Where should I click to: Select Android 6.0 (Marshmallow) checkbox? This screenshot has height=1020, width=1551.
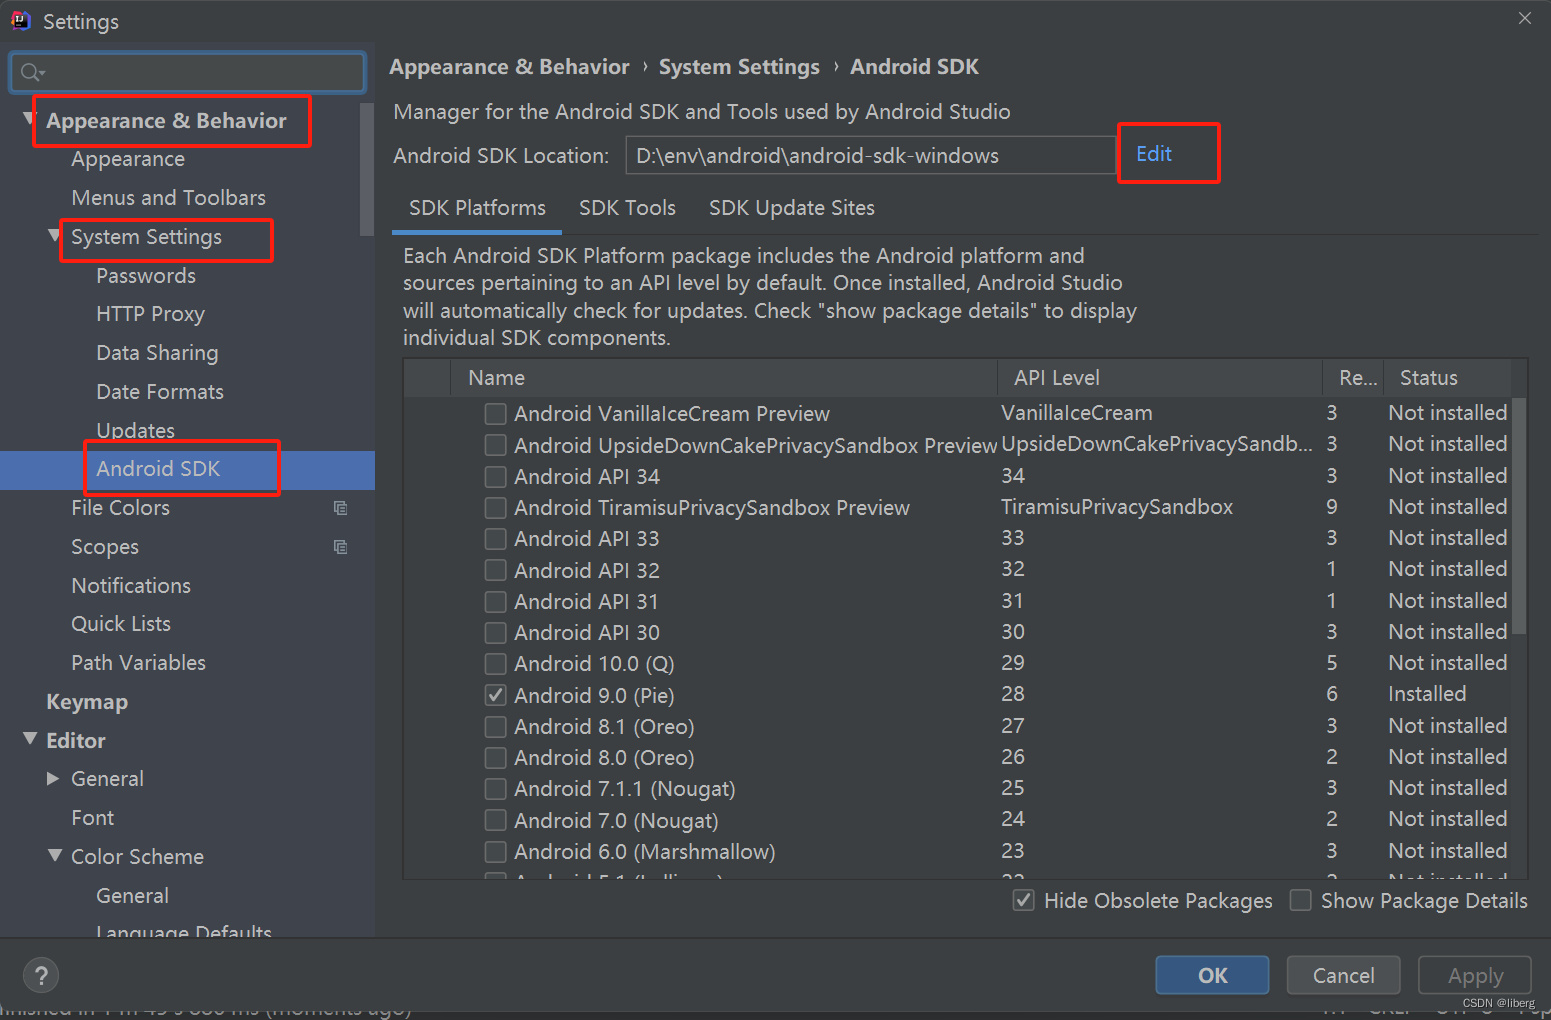(x=495, y=851)
